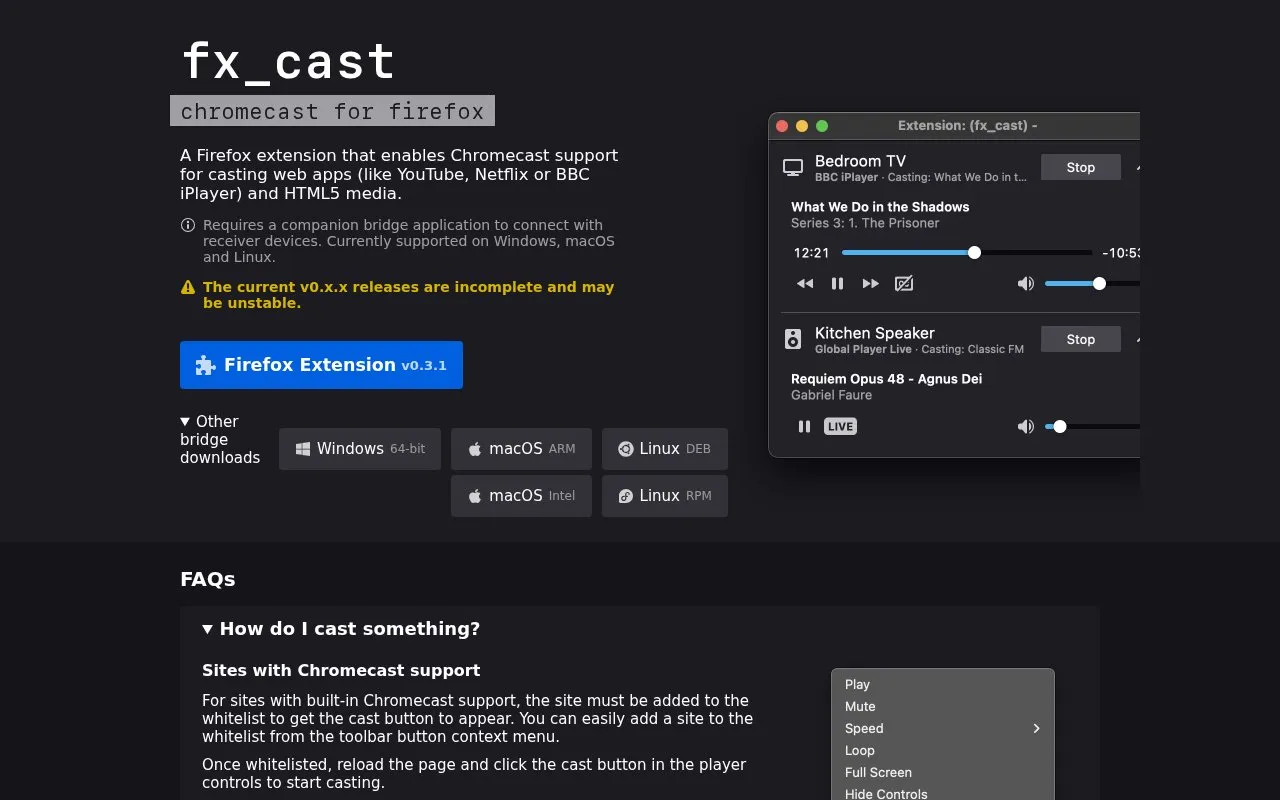Select Mute in the context menu
The image size is (1280, 800).
(x=943, y=707)
